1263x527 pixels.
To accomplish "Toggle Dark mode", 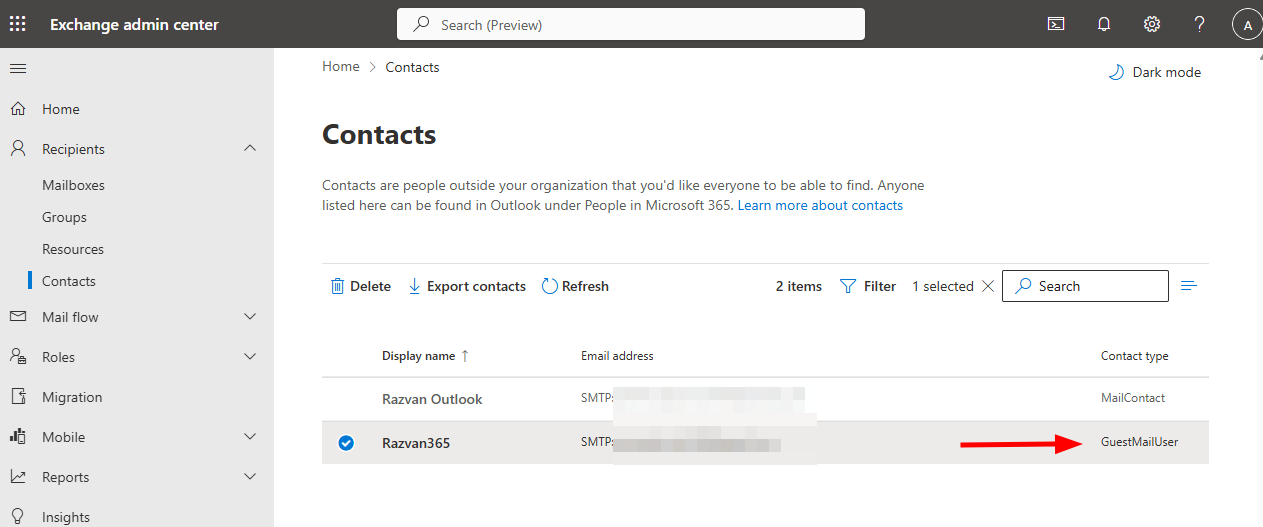I will (1154, 72).
